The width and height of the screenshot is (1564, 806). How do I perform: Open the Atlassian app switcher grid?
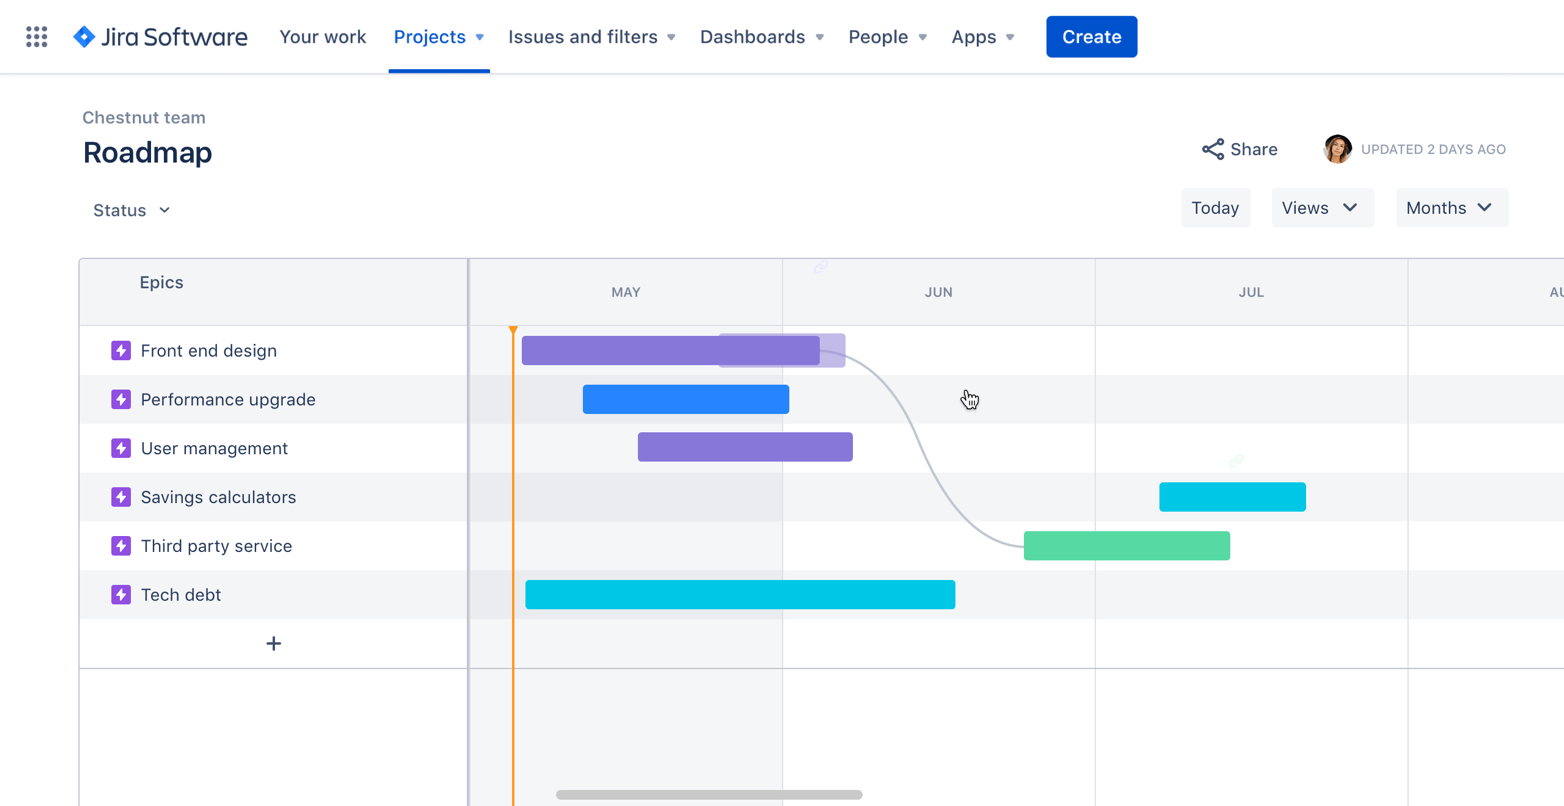[37, 36]
